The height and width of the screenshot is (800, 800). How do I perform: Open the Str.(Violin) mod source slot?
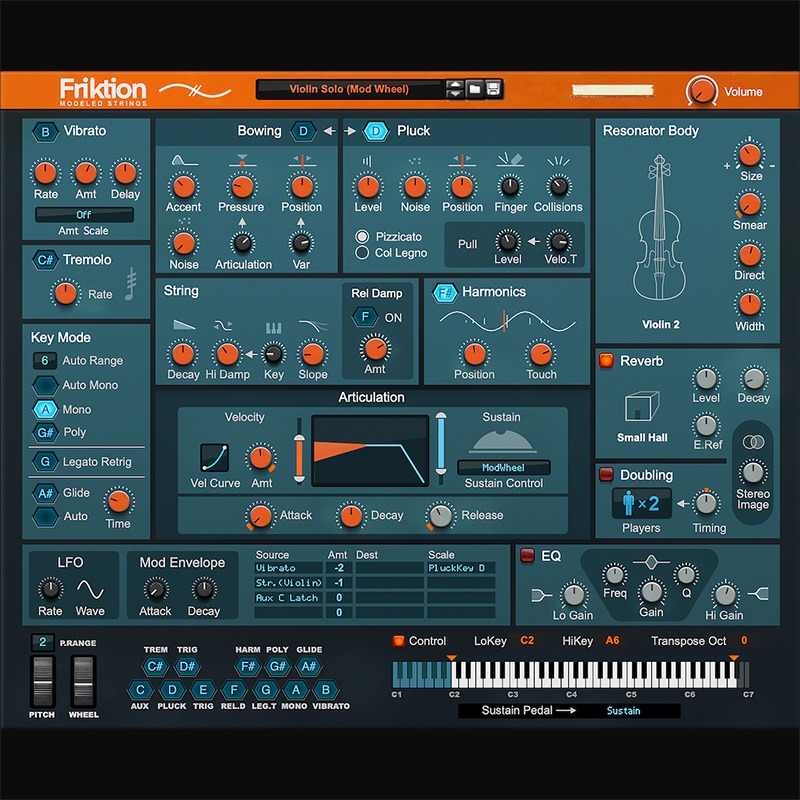(288, 583)
